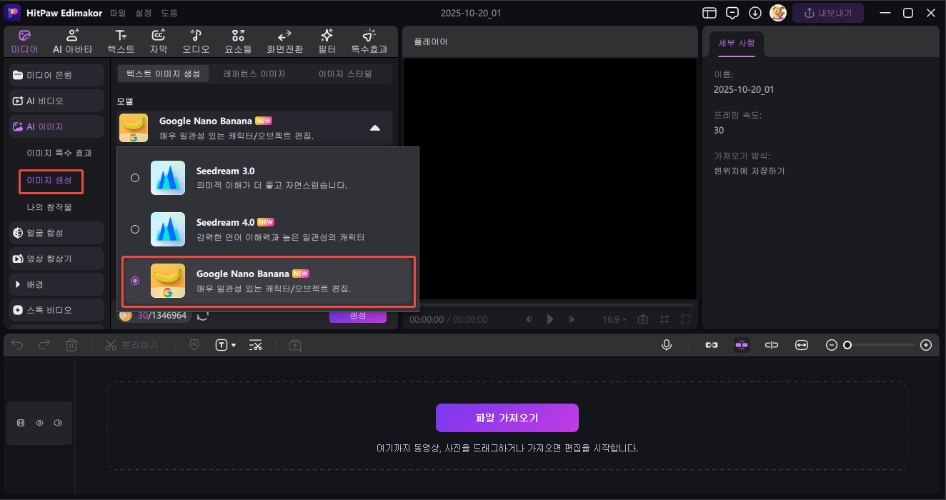Expand the 미디어 은행 sidebar item
The height and width of the screenshot is (500, 946).
pyautogui.click(x=56, y=75)
